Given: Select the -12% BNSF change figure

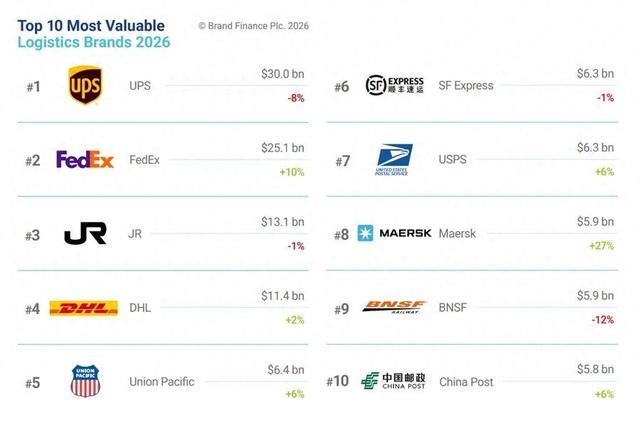Looking at the screenshot, I should click(x=603, y=320).
